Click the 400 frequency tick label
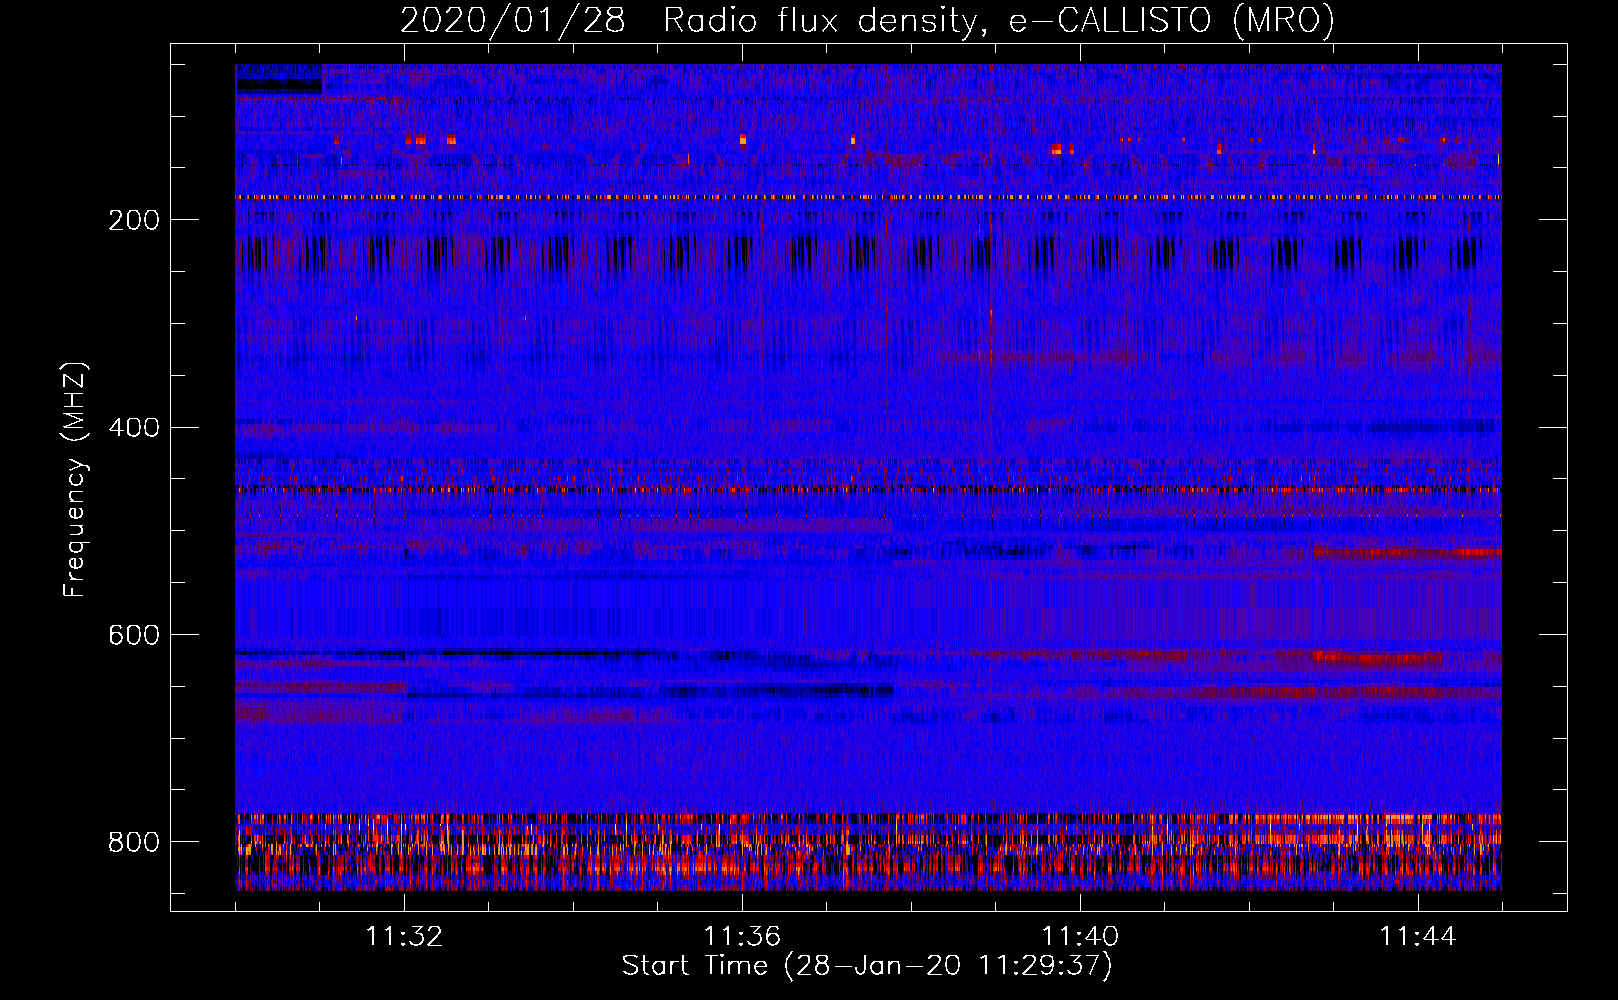The height and width of the screenshot is (1000, 1618). click(x=133, y=428)
